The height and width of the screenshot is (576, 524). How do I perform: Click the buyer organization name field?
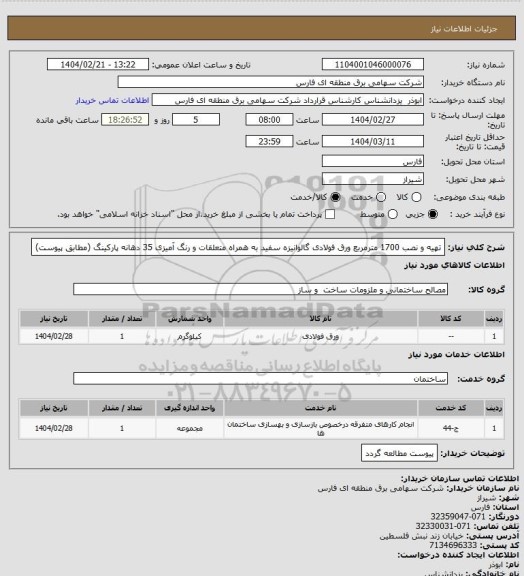click(x=270, y=82)
